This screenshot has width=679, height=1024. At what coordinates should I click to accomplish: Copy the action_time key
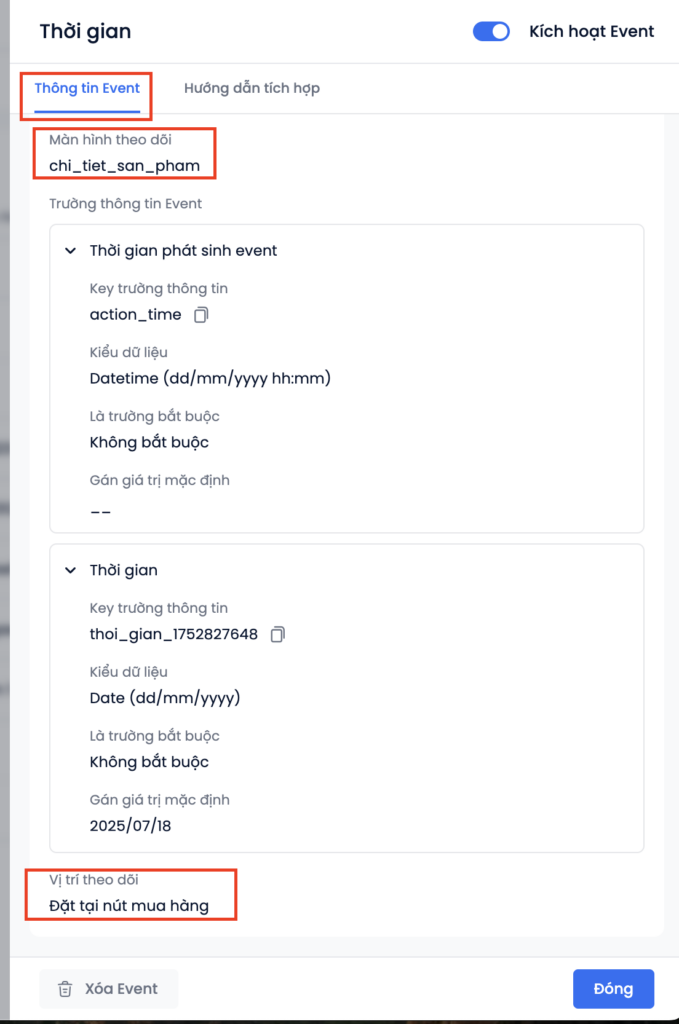(202, 315)
